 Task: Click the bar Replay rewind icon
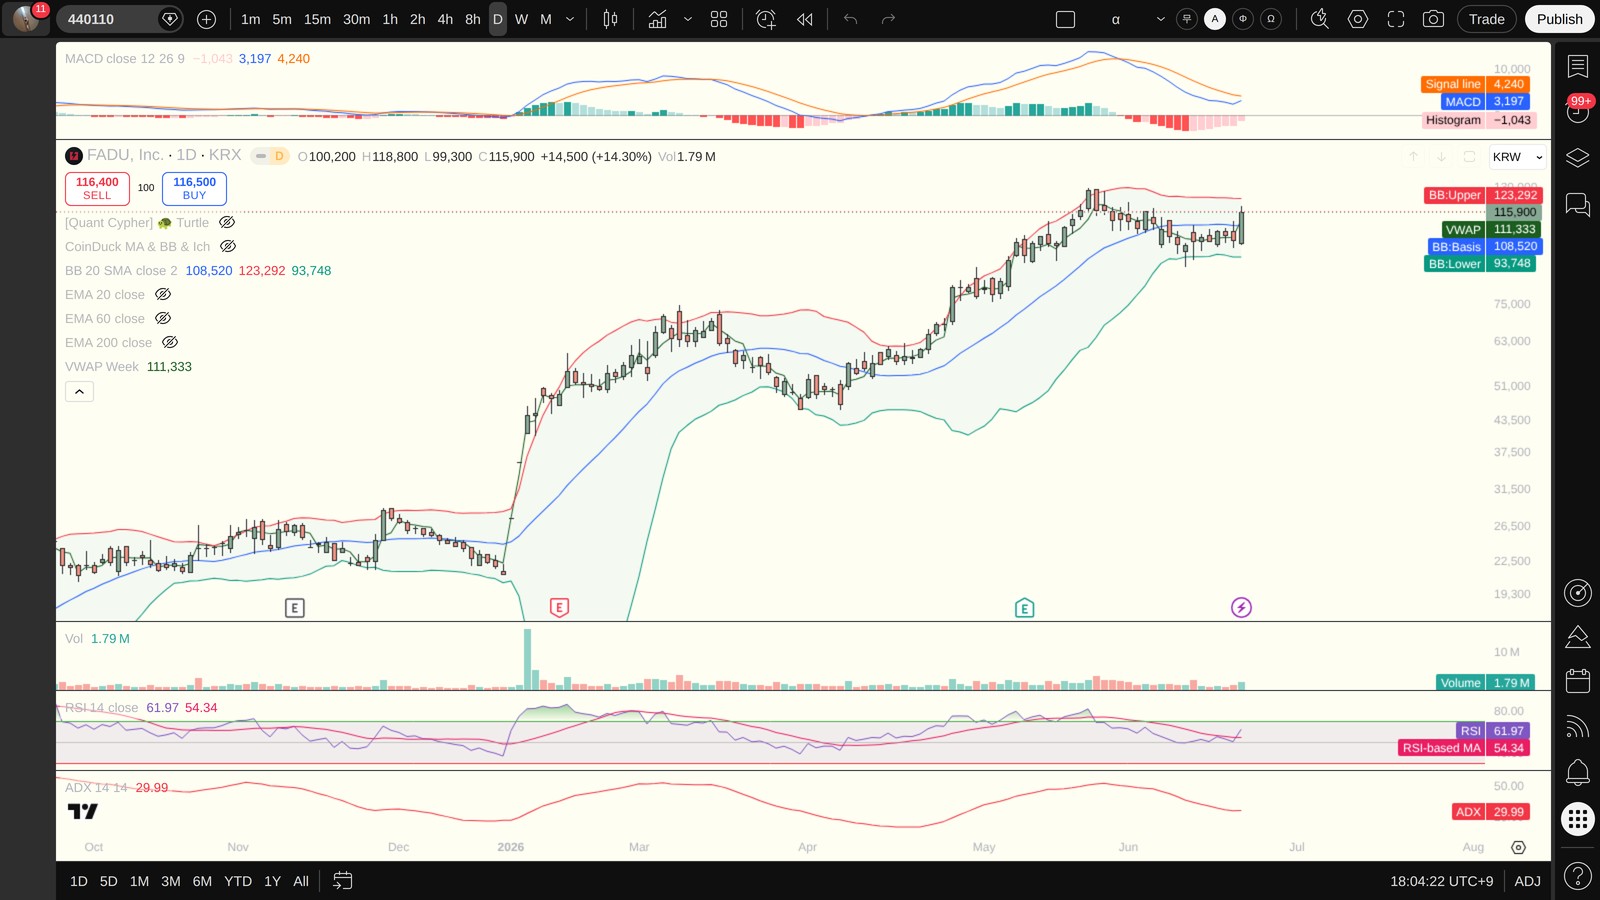pyautogui.click(x=805, y=19)
